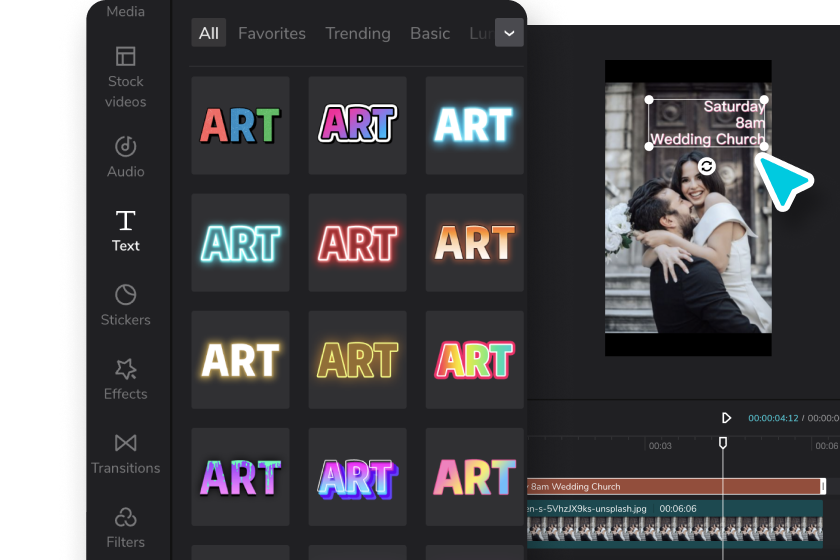The image size is (840, 560).
Task: Switch to the Basic tab
Action: (430, 33)
